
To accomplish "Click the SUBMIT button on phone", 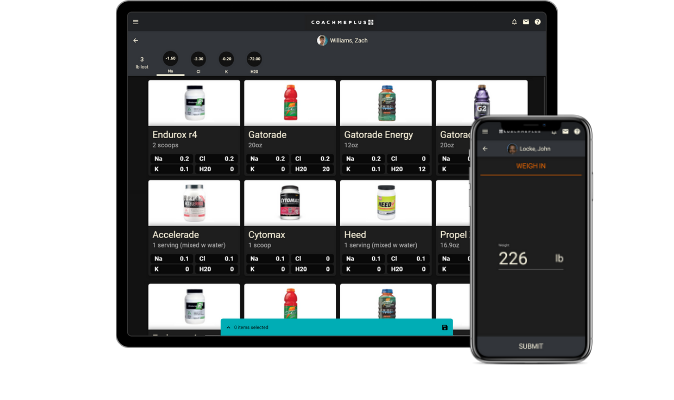I will [x=531, y=346].
